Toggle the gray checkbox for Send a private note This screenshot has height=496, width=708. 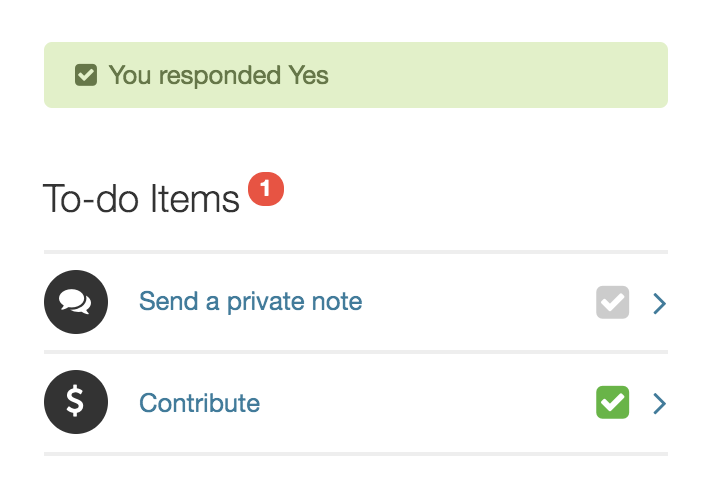pos(612,302)
